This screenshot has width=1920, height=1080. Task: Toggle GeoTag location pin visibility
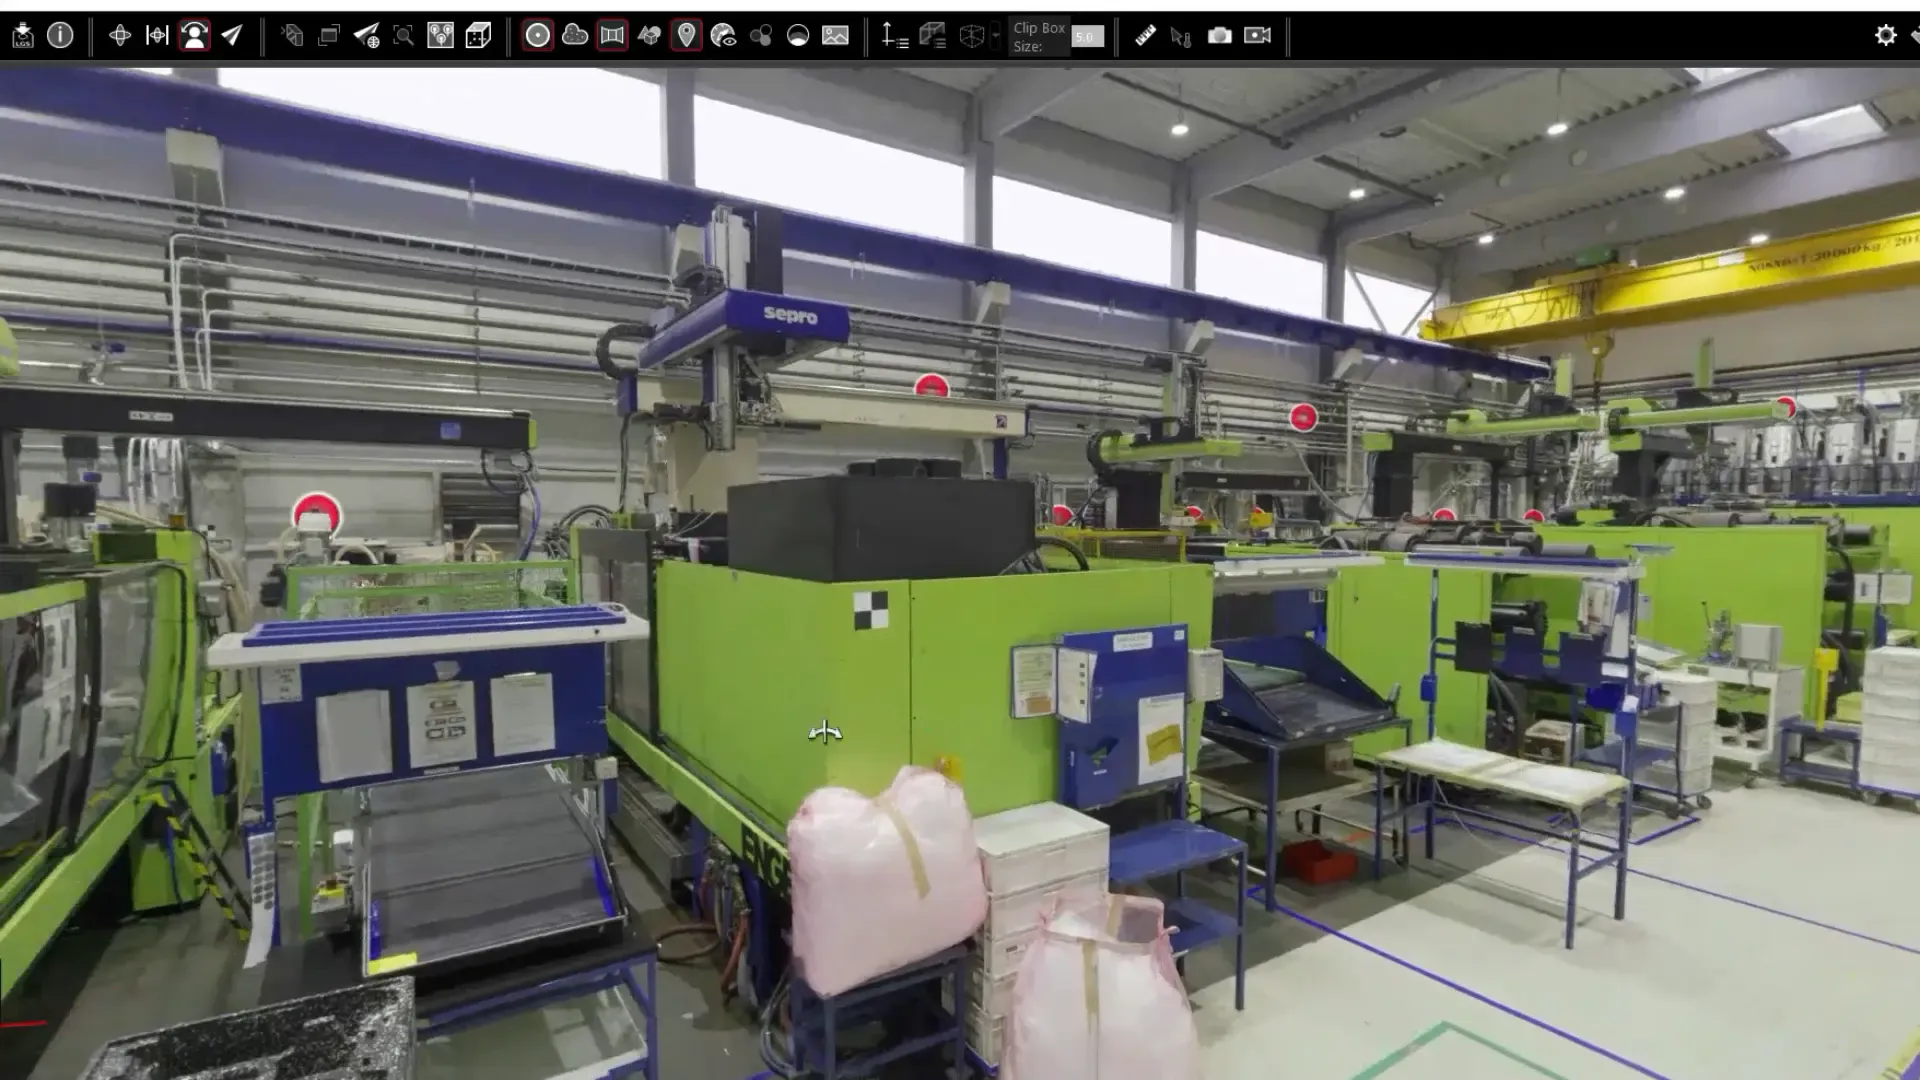tap(686, 36)
